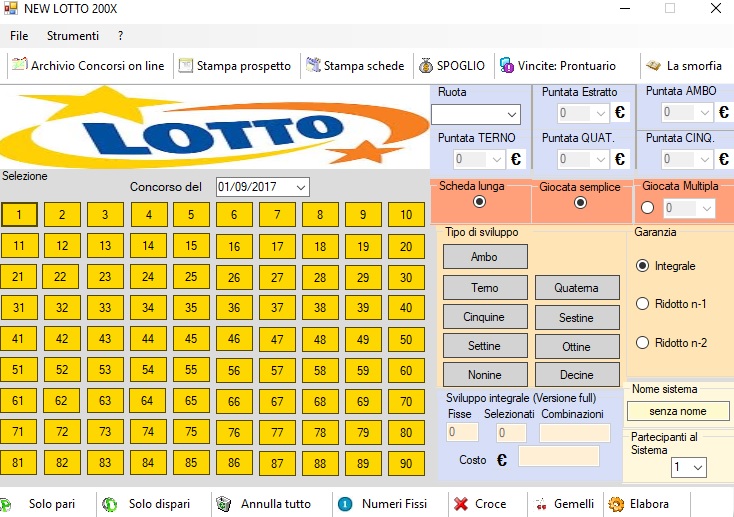Click the Settine development button

pyautogui.click(x=485, y=346)
